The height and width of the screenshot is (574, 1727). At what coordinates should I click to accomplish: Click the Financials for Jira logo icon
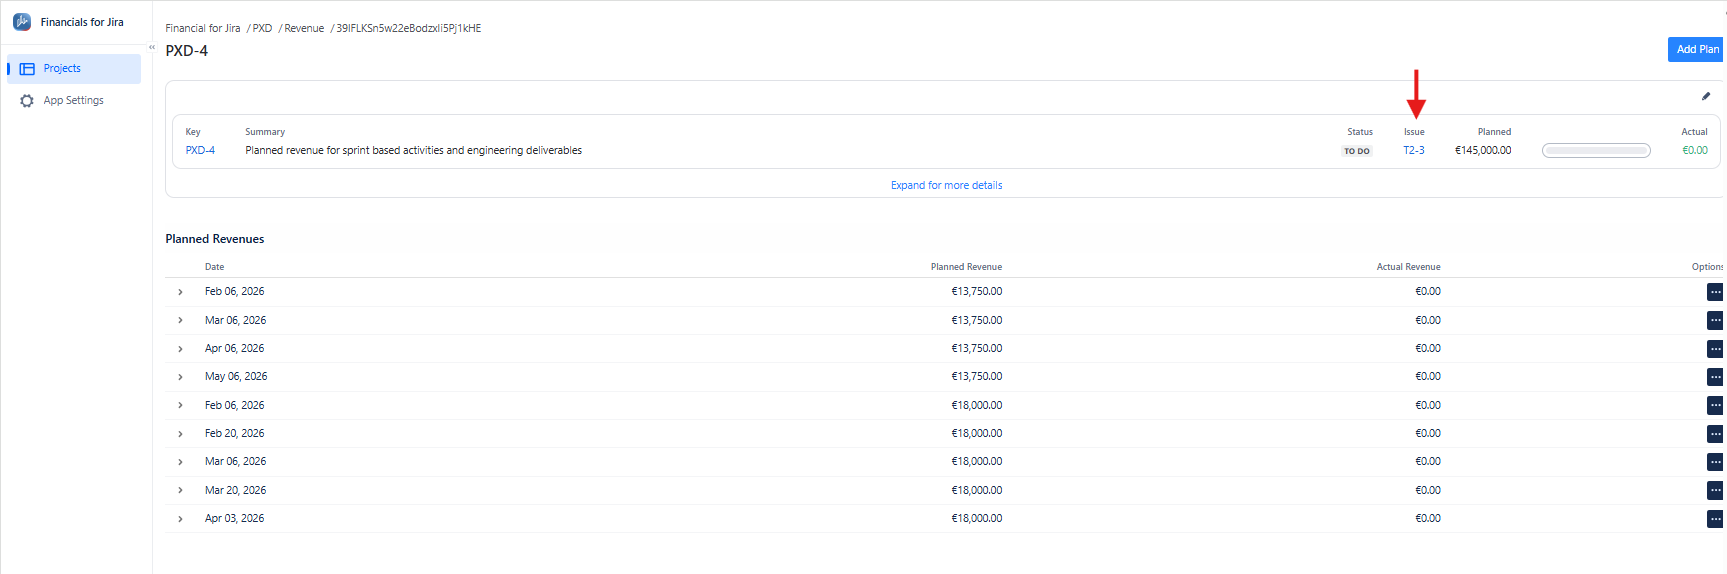point(22,22)
